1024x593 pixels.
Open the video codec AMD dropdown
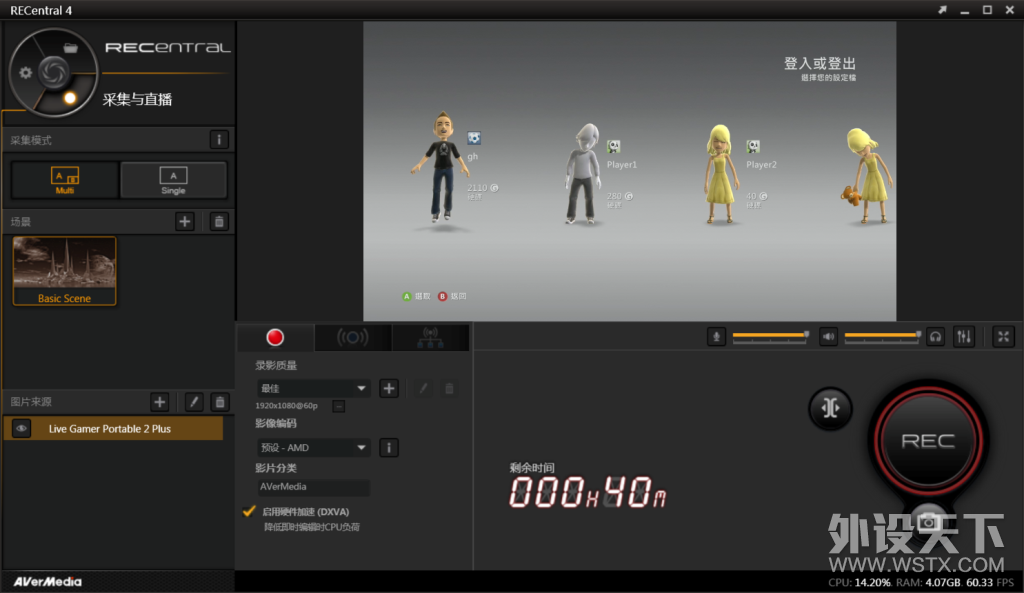click(x=313, y=447)
